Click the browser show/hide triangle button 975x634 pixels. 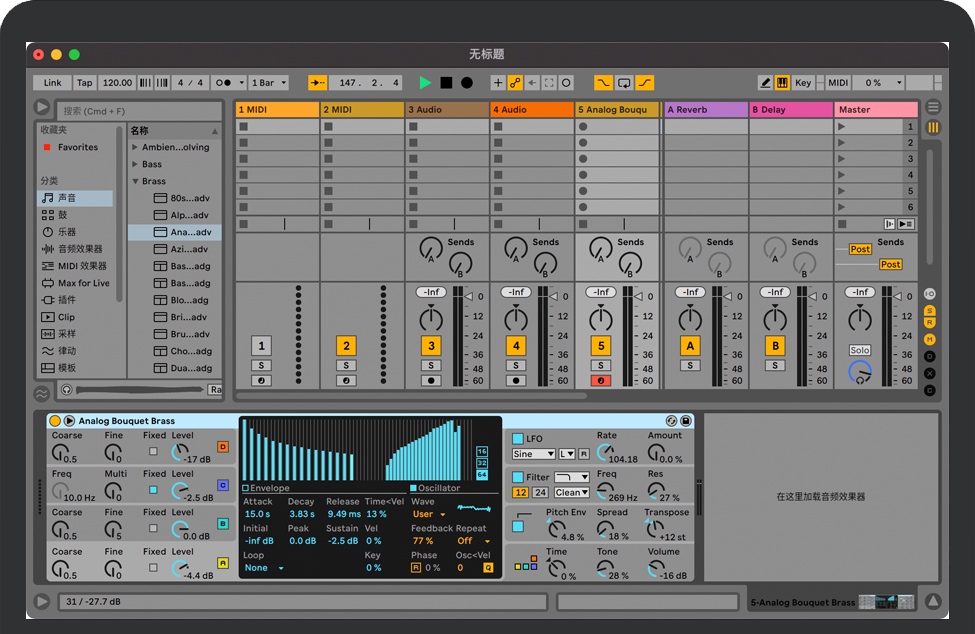(x=42, y=107)
